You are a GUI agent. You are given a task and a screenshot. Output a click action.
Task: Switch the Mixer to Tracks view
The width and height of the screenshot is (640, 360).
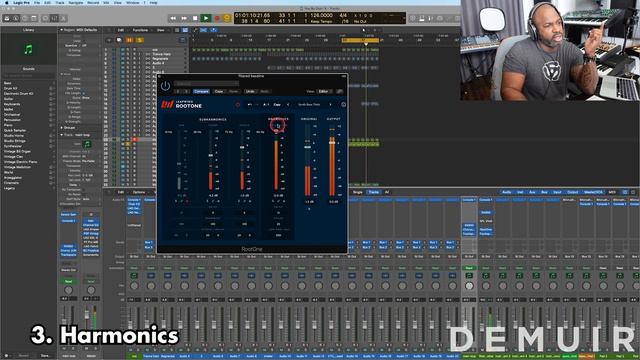tap(373, 192)
